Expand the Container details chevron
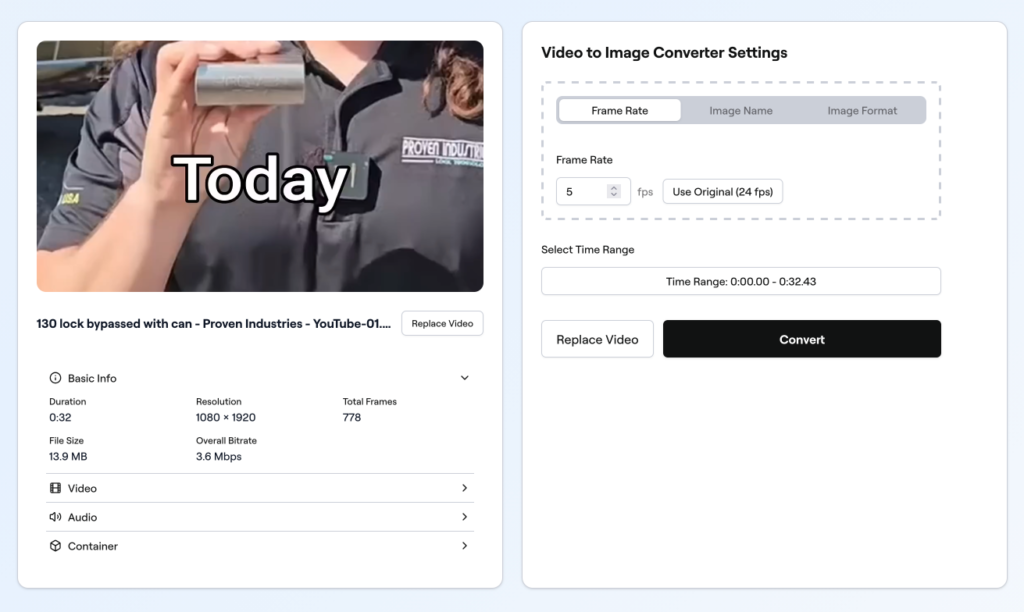 click(x=464, y=546)
